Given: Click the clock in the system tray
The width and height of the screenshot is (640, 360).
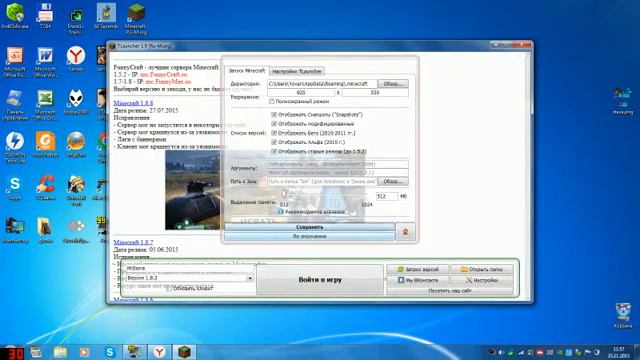Looking at the screenshot, I should click(618, 352).
